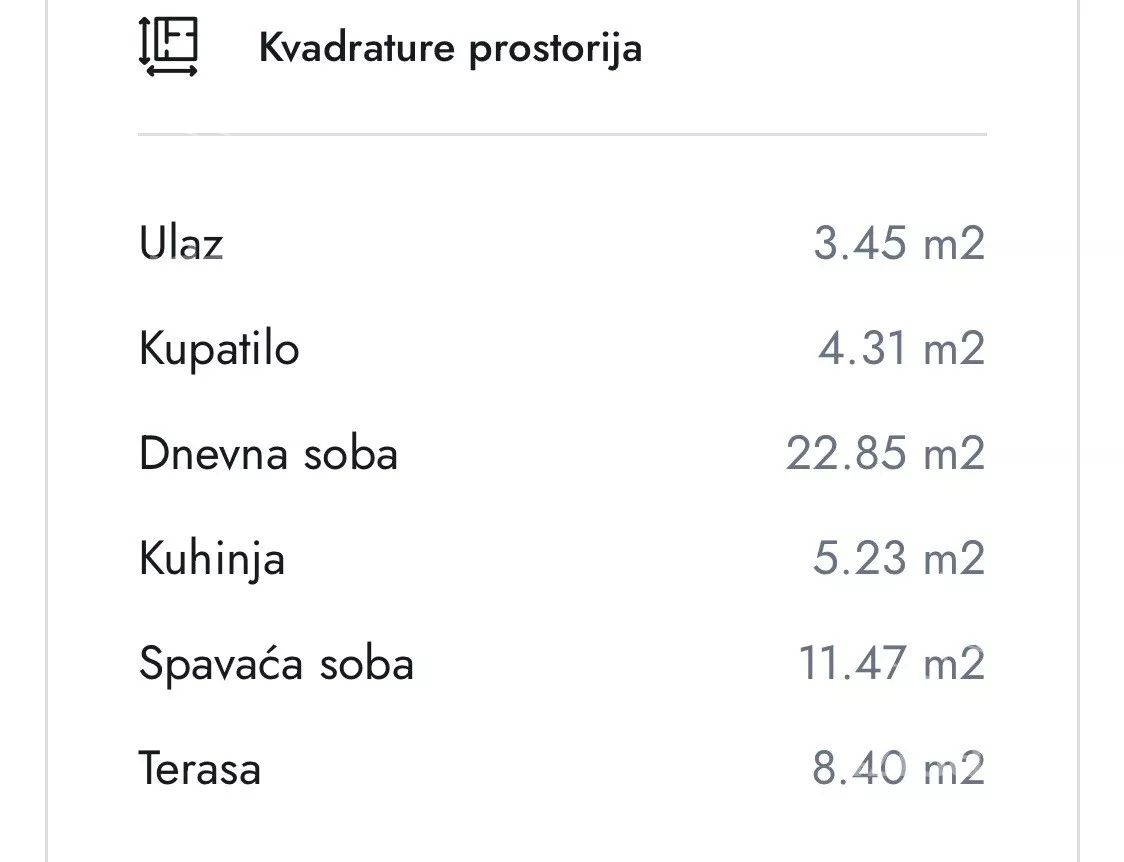Viewport: 1124px width, 862px height.
Task: Click the largest room, Dnevna soba
Action: (x=268, y=453)
